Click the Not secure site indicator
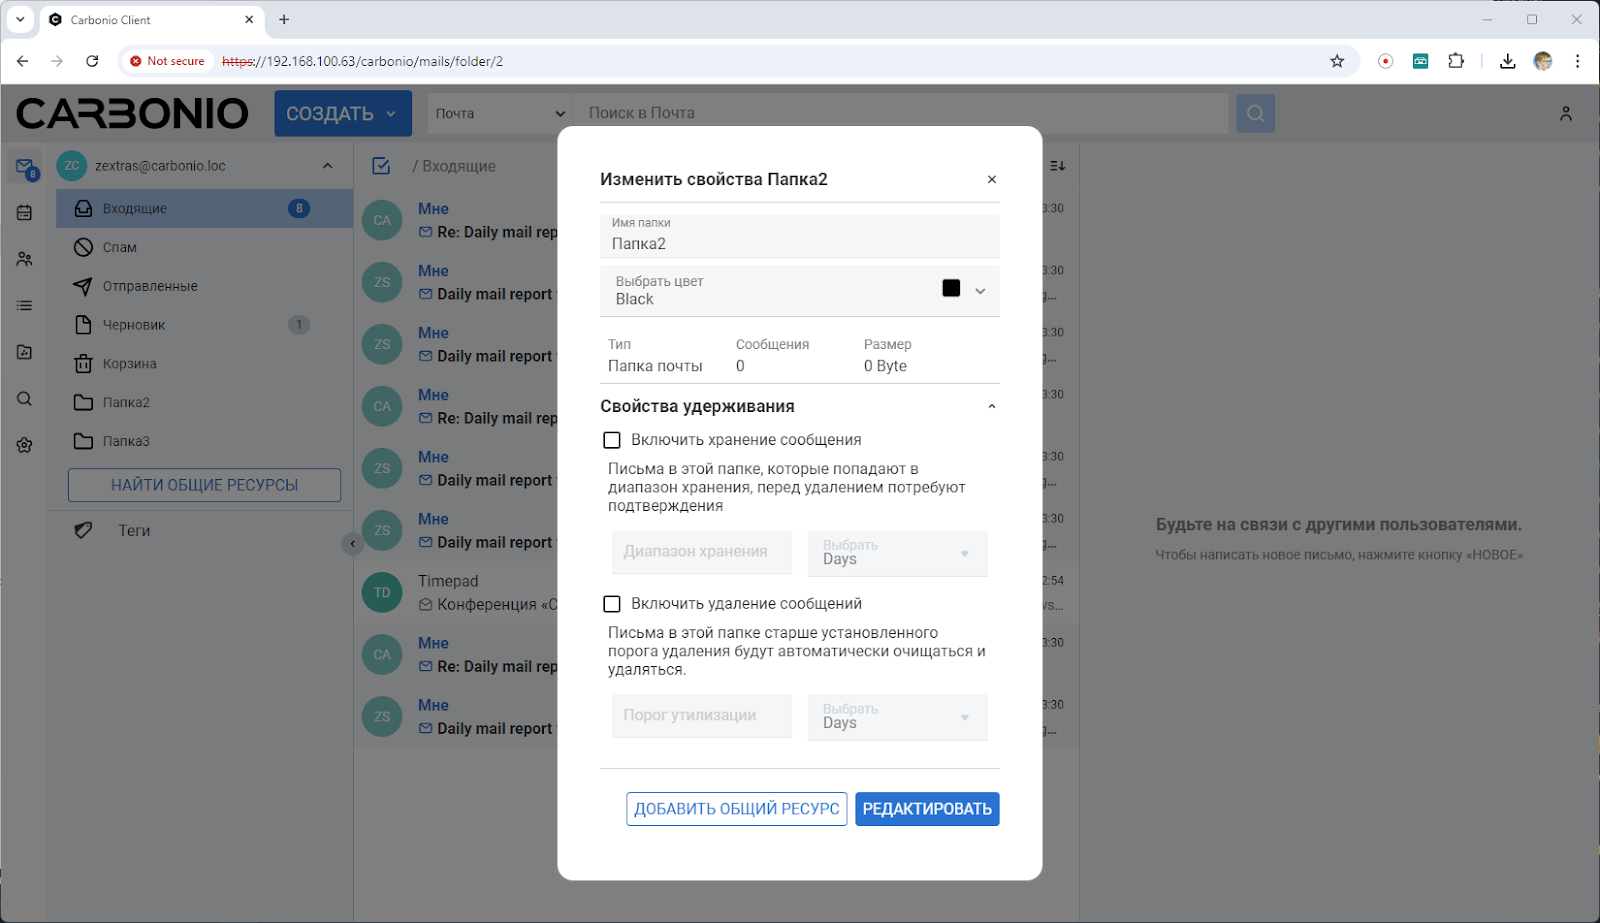This screenshot has width=1600, height=923. point(167,61)
